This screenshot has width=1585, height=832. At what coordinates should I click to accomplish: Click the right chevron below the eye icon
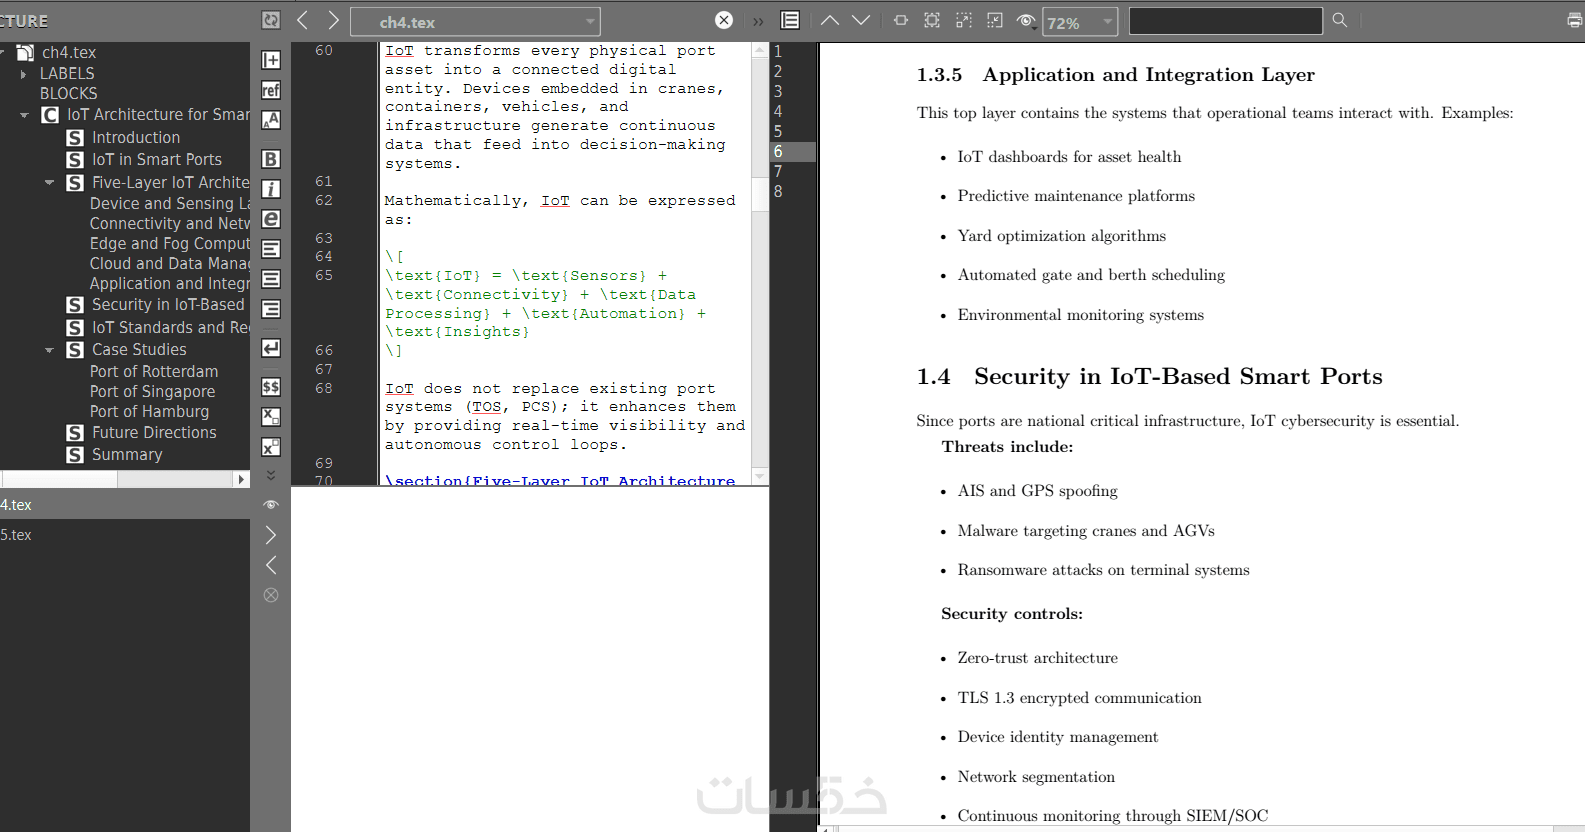(271, 535)
